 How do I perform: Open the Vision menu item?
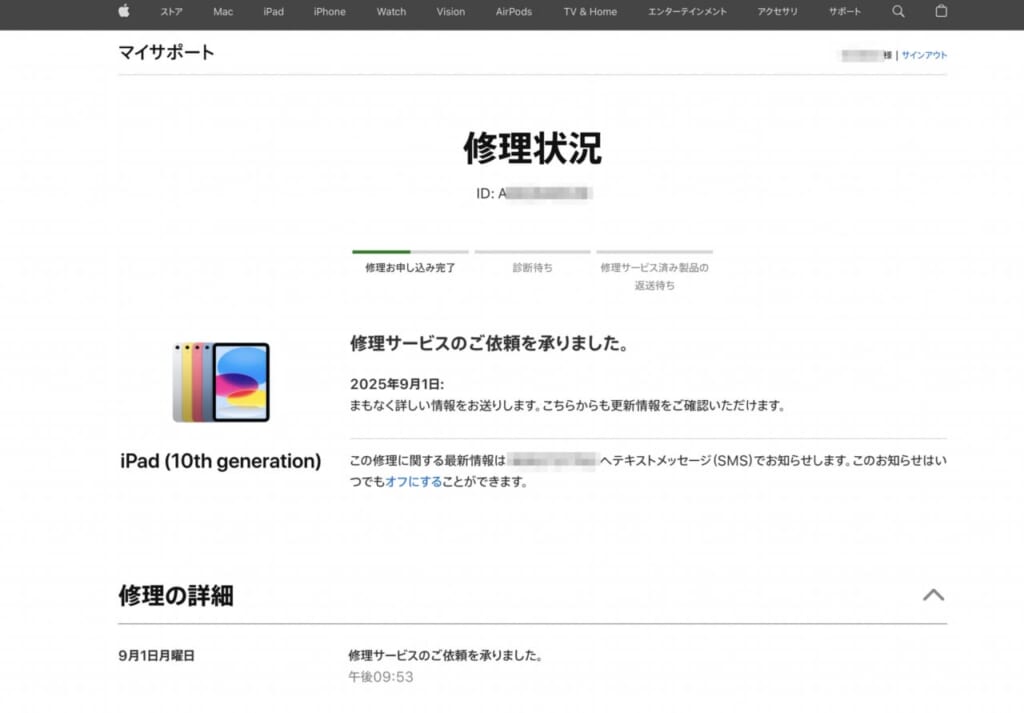(x=451, y=12)
